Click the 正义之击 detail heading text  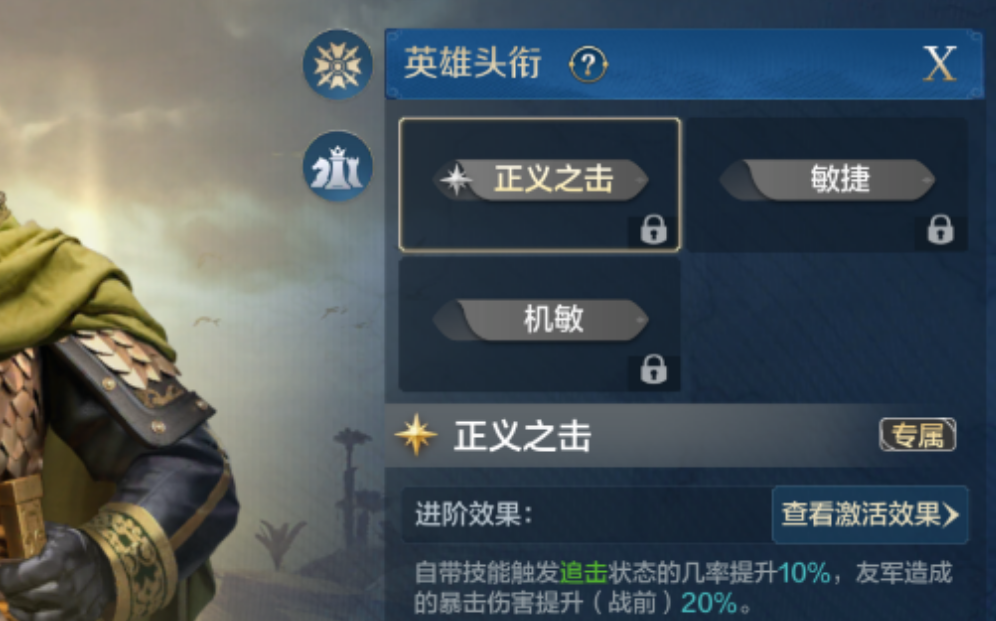click(522, 436)
